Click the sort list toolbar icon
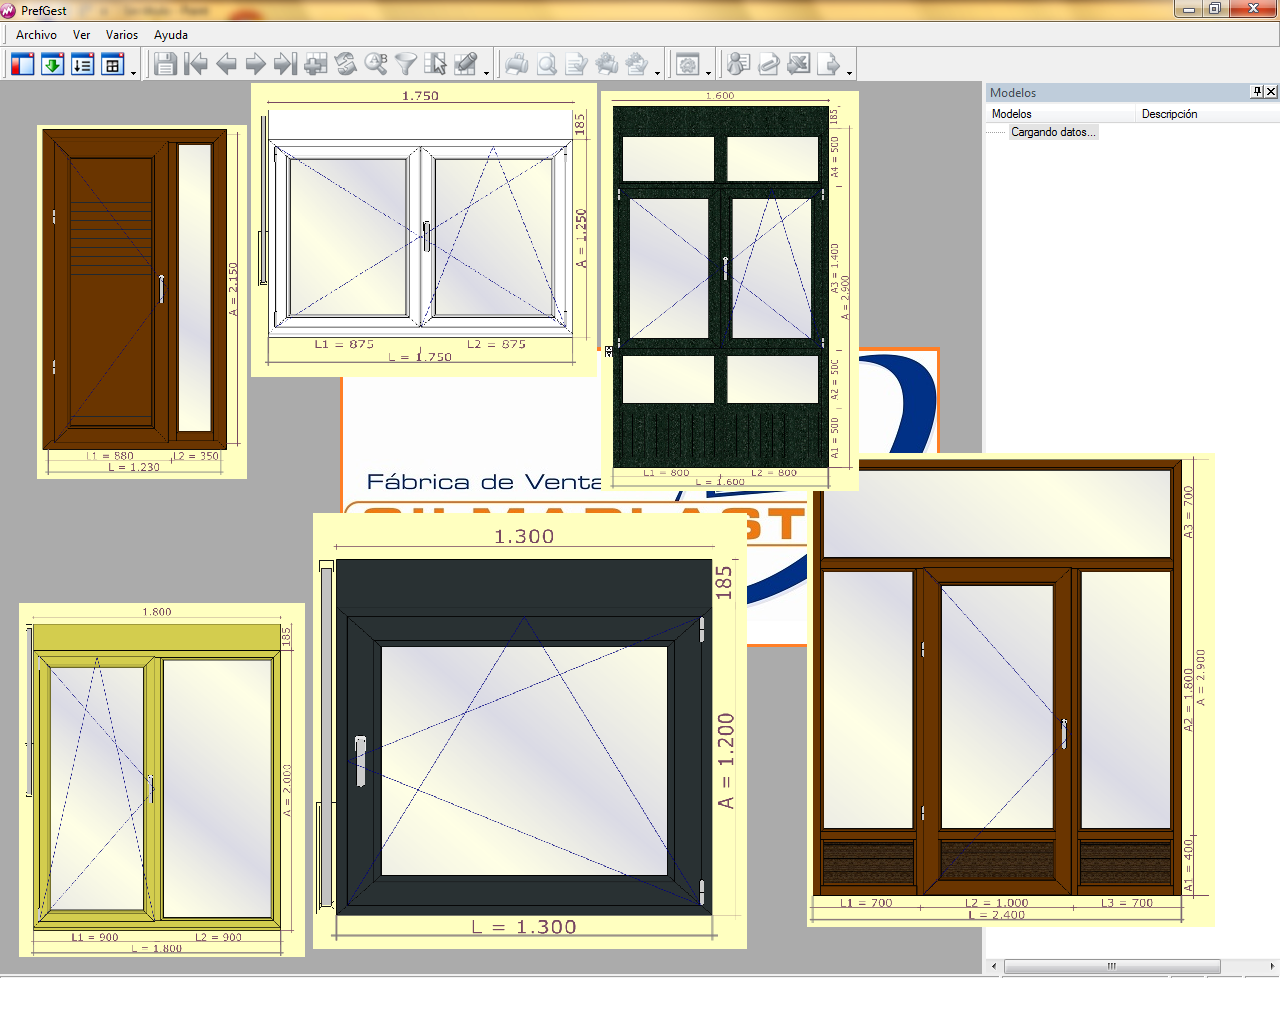The height and width of the screenshot is (1024, 1280). (82, 65)
